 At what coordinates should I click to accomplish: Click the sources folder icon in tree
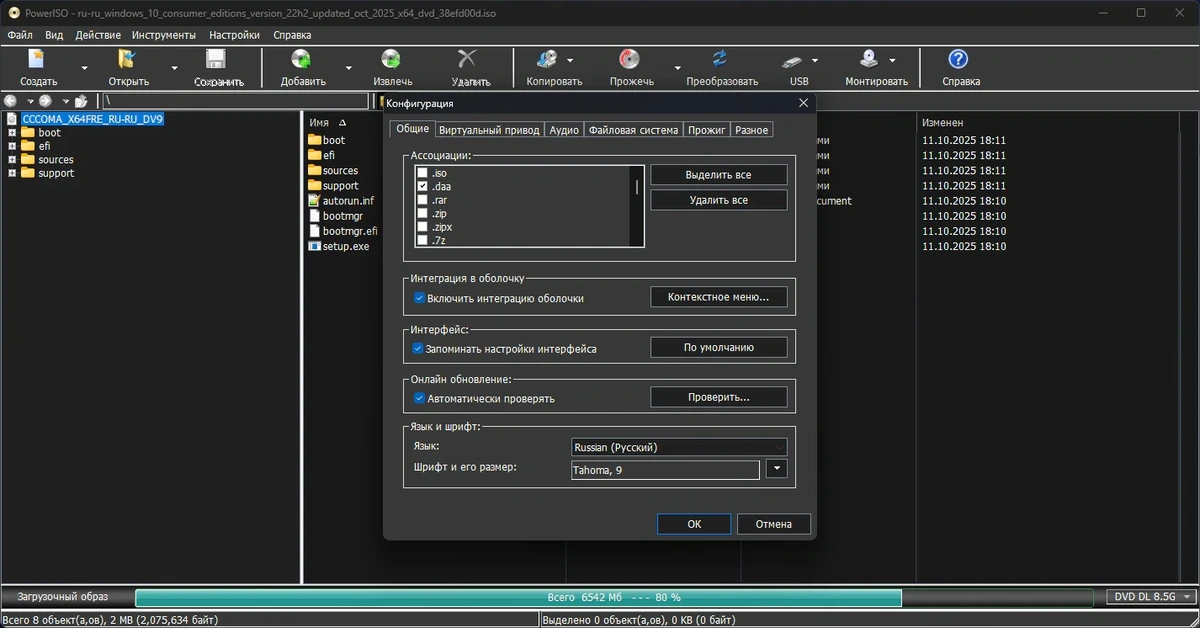(x=28, y=160)
